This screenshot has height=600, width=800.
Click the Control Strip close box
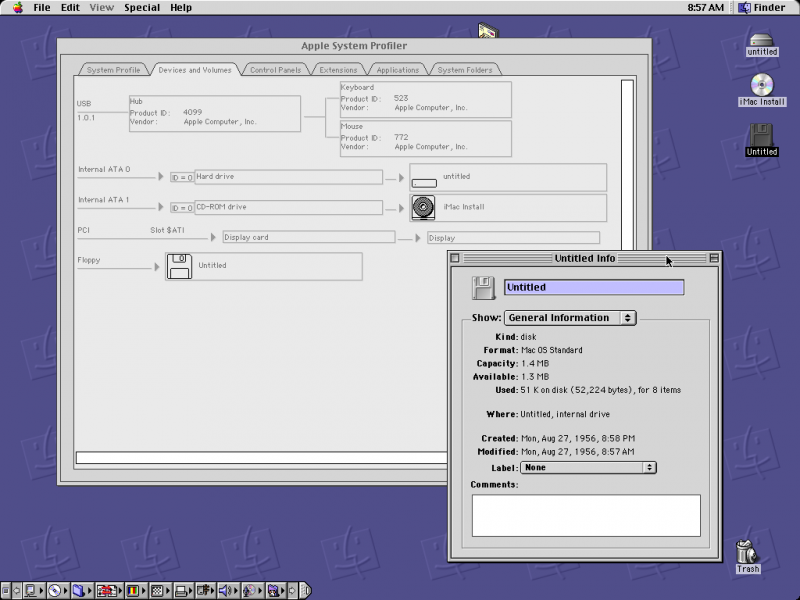tap(6, 591)
